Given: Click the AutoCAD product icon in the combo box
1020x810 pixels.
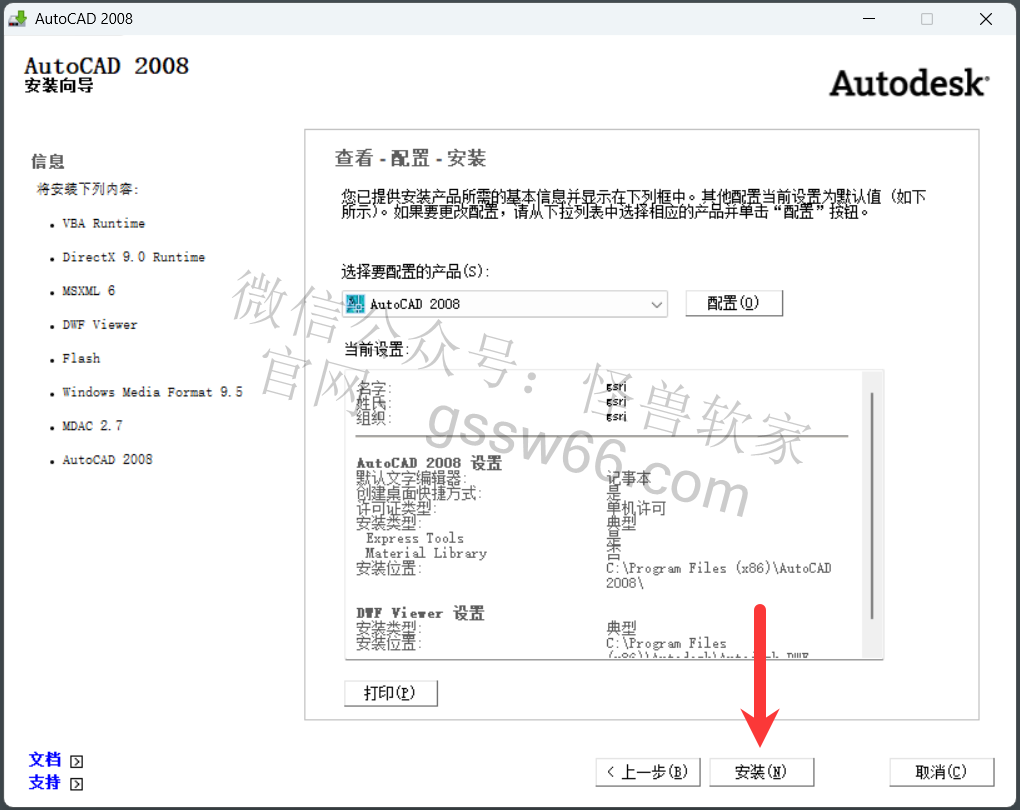Looking at the screenshot, I should coord(354,304).
